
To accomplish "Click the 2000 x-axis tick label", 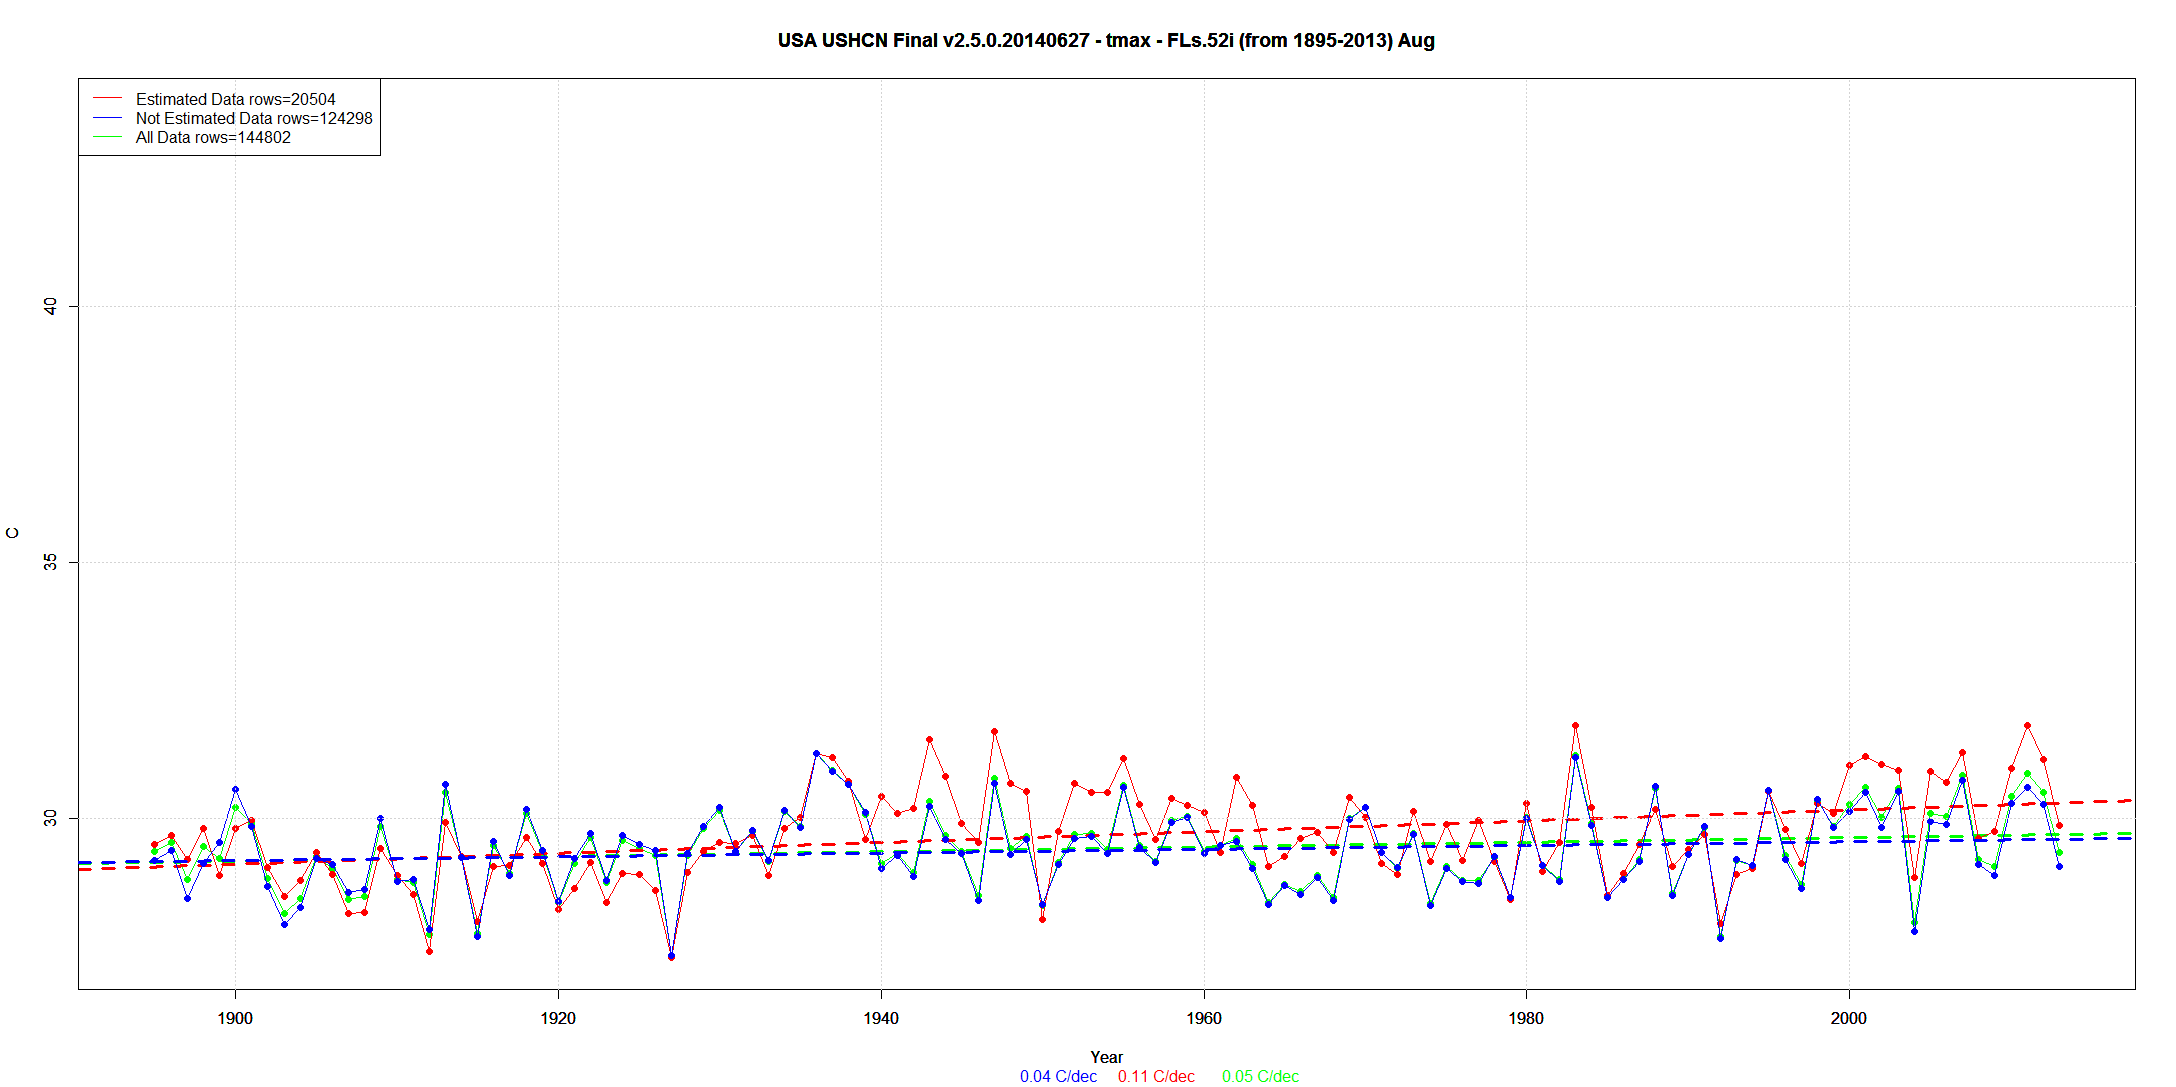I will click(x=1848, y=1018).
